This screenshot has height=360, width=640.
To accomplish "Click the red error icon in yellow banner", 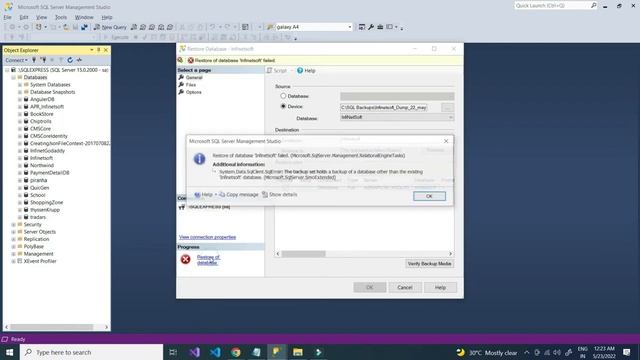I will click(x=190, y=60).
